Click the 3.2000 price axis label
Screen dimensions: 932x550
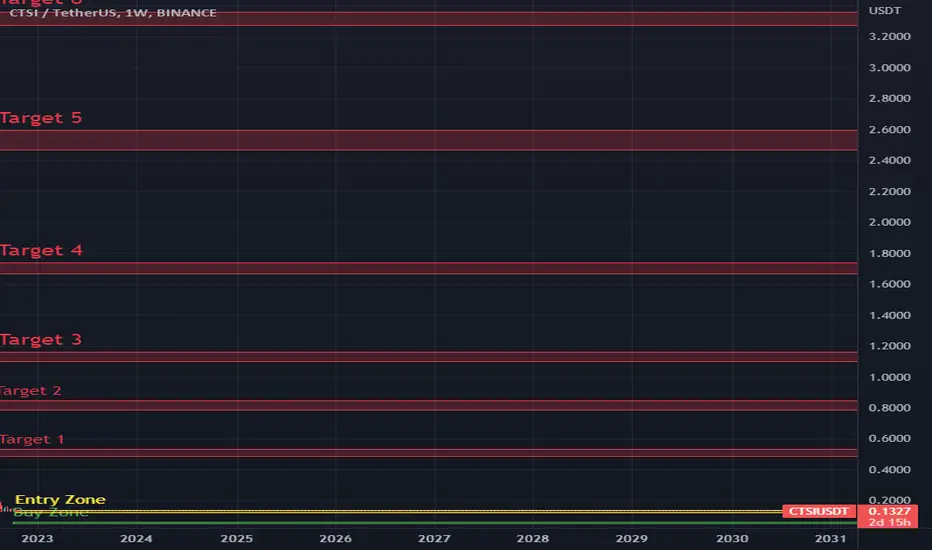[889, 36]
